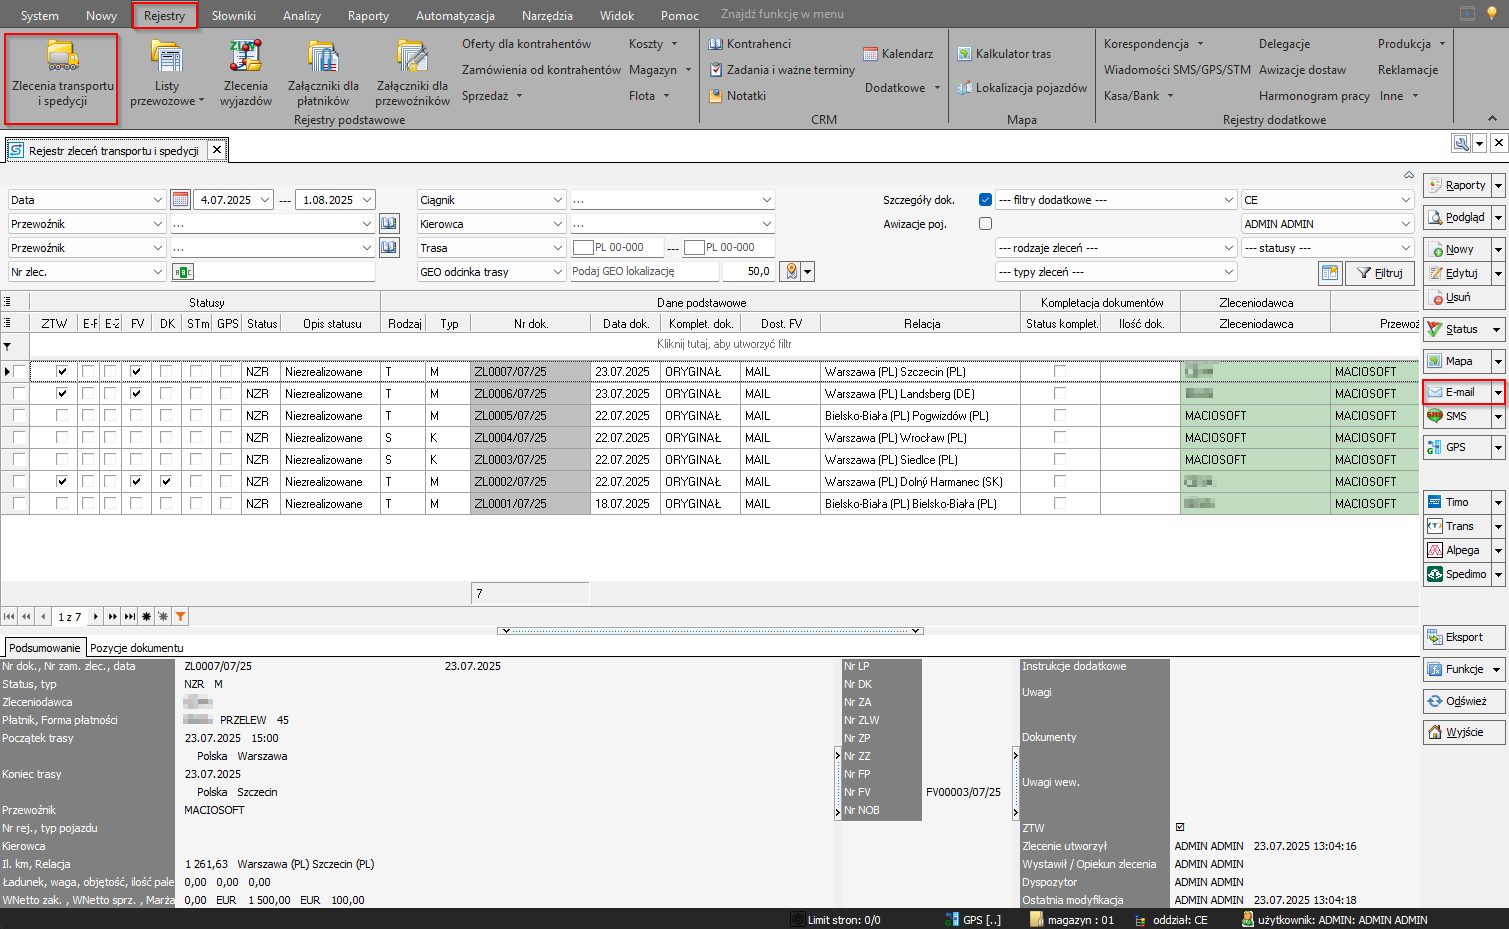Open the statusy filter dropdown
The width and height of the screenshot is (1509, 929).
click(x=1405, y=248)
